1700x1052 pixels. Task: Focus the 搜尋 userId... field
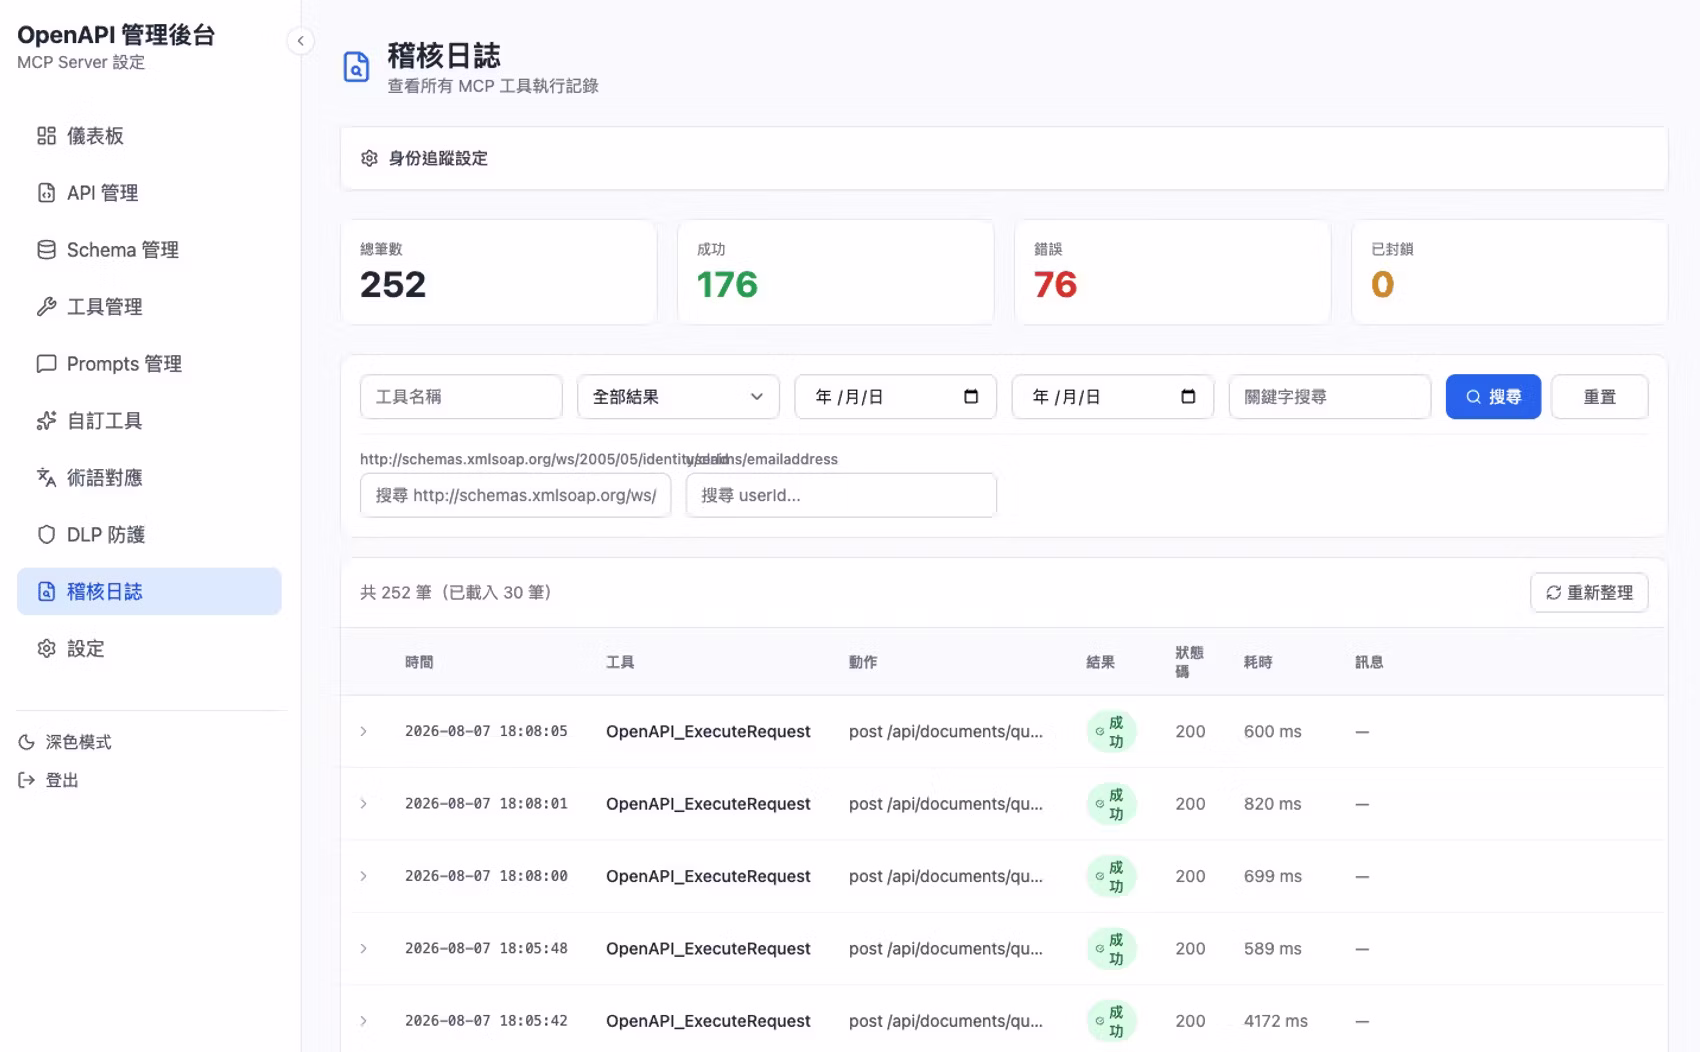(841, 495)
